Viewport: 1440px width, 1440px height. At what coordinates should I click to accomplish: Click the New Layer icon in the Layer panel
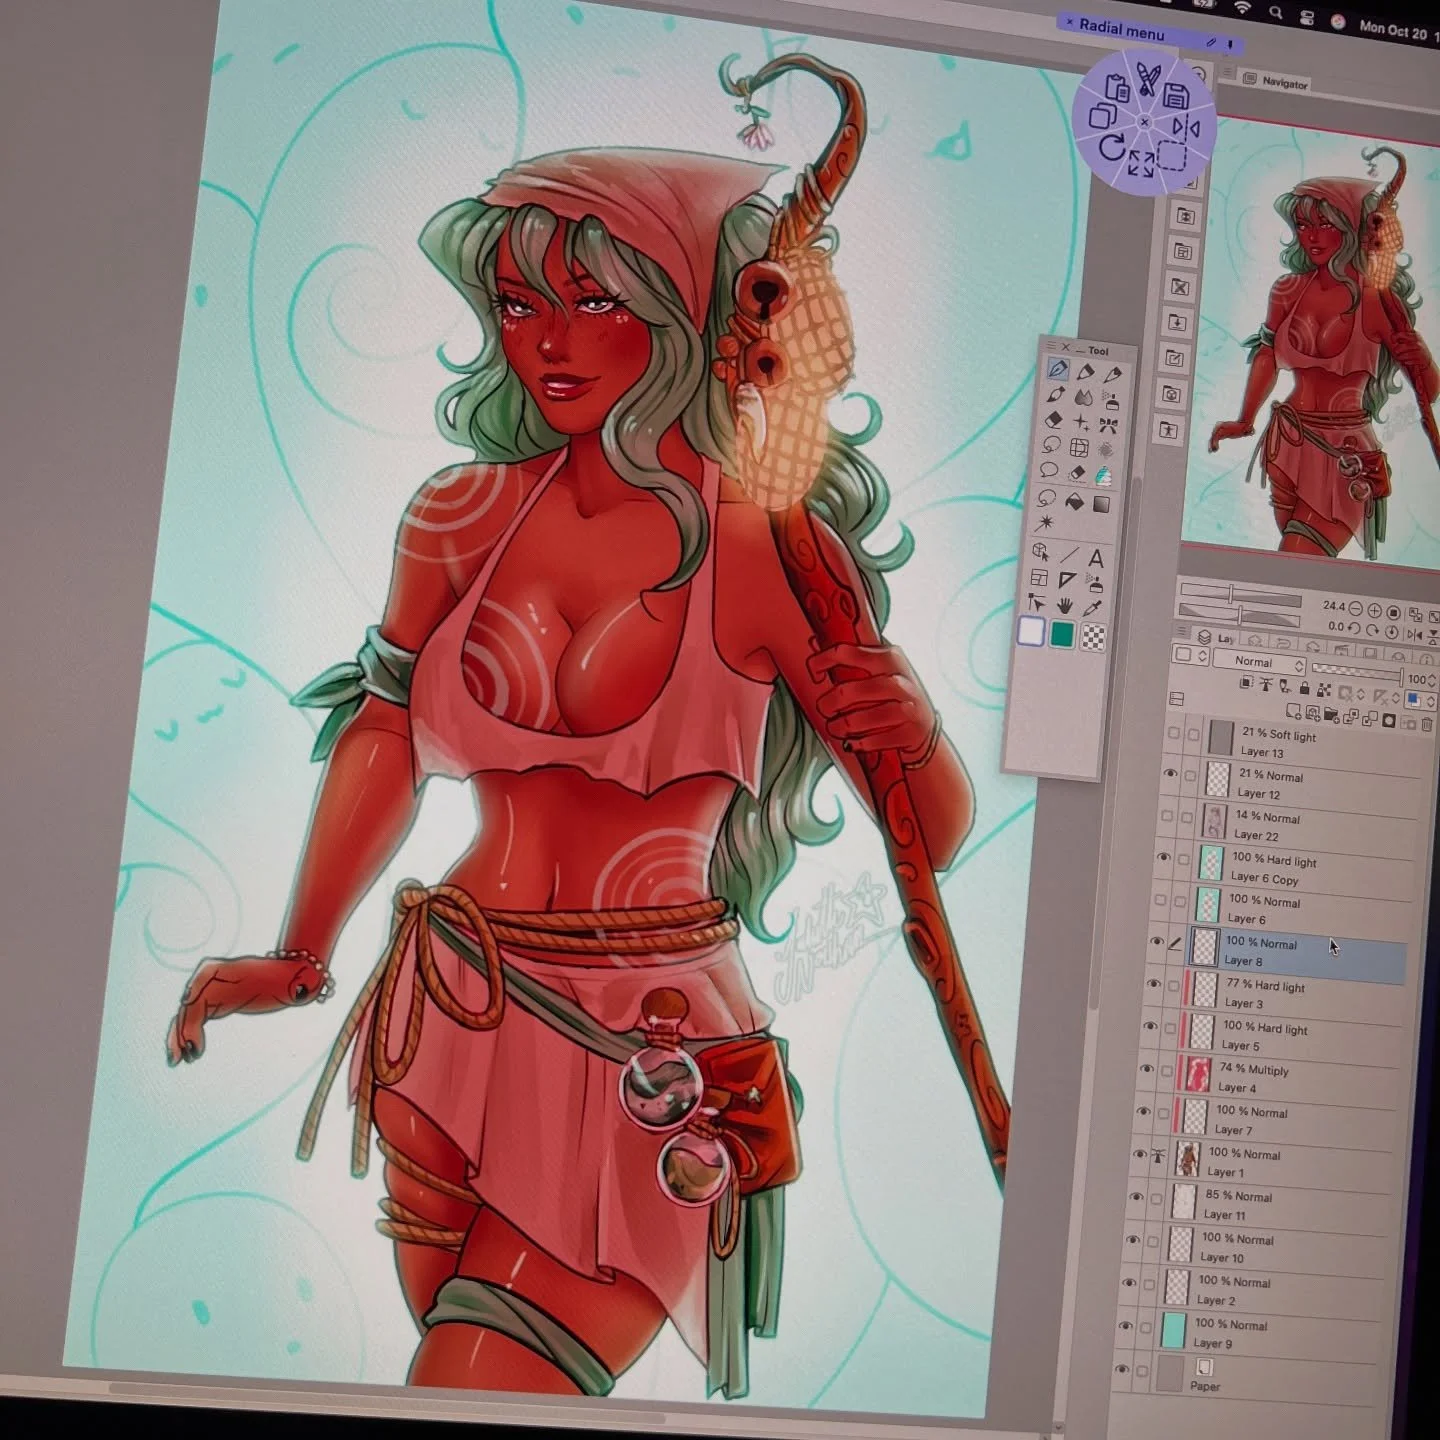(1293, 712)
